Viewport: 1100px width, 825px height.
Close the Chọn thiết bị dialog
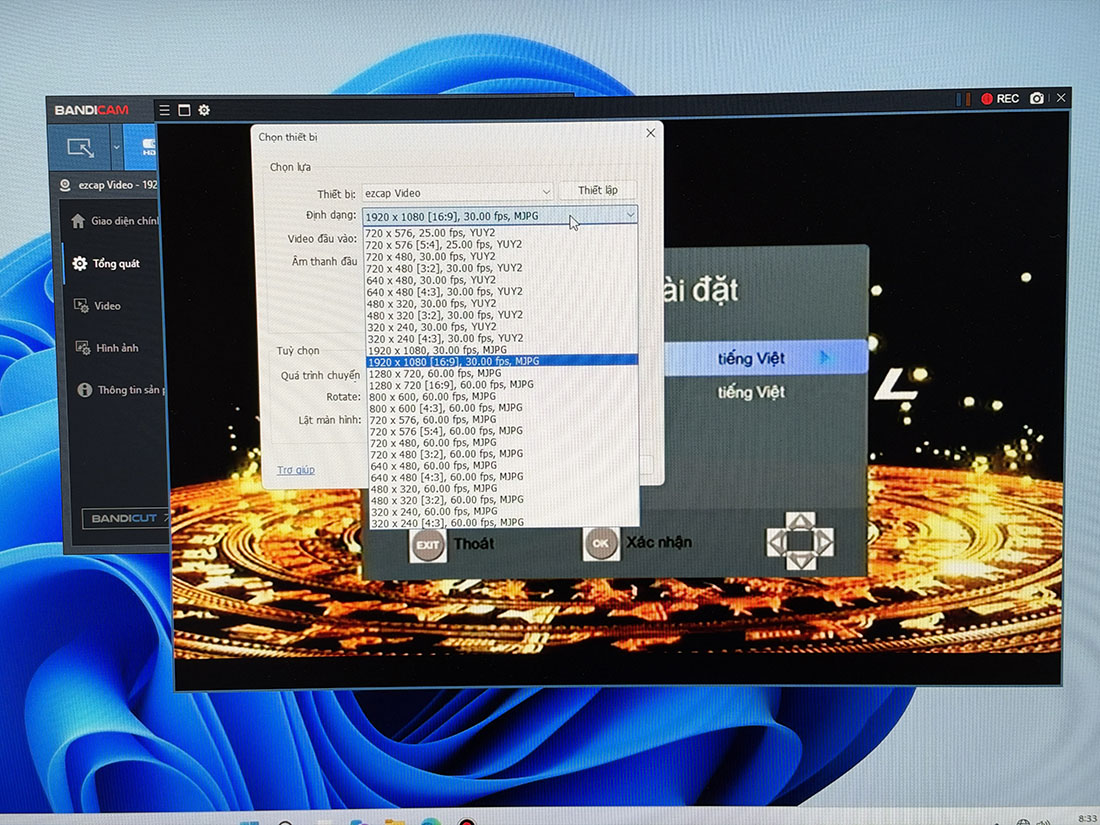coord(650,133)
